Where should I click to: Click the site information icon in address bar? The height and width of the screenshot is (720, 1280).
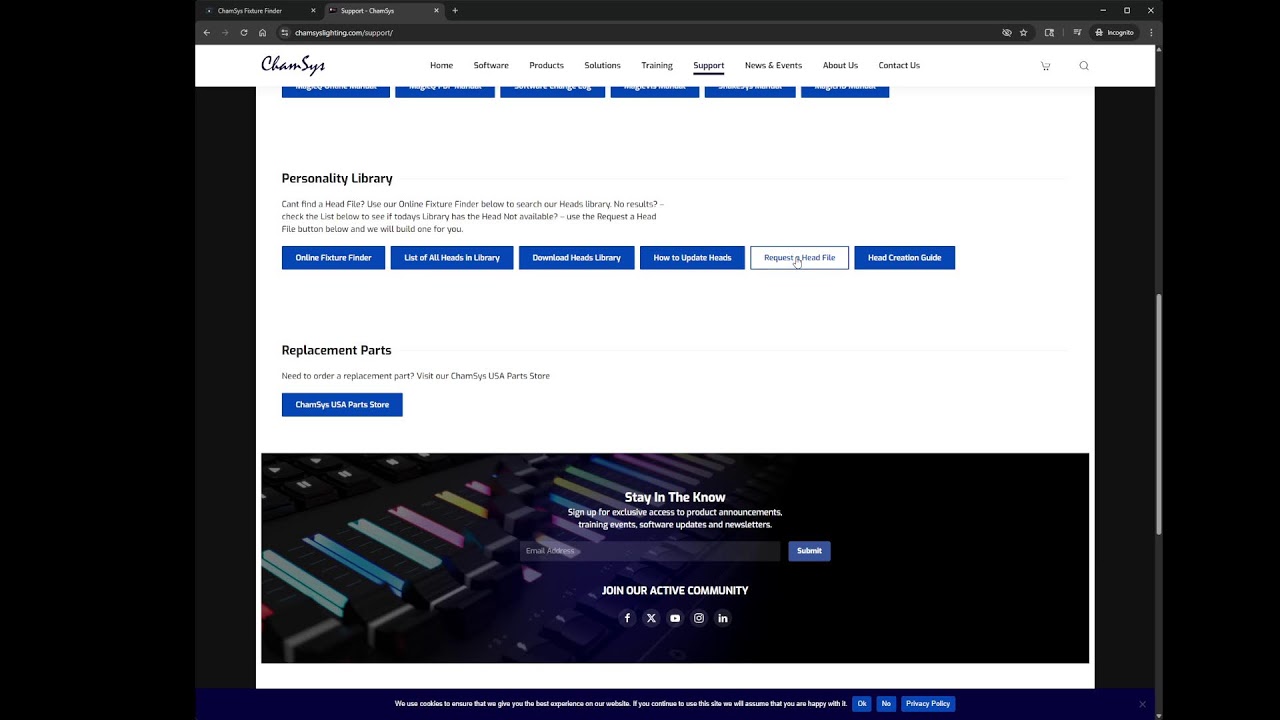[284, 32]
